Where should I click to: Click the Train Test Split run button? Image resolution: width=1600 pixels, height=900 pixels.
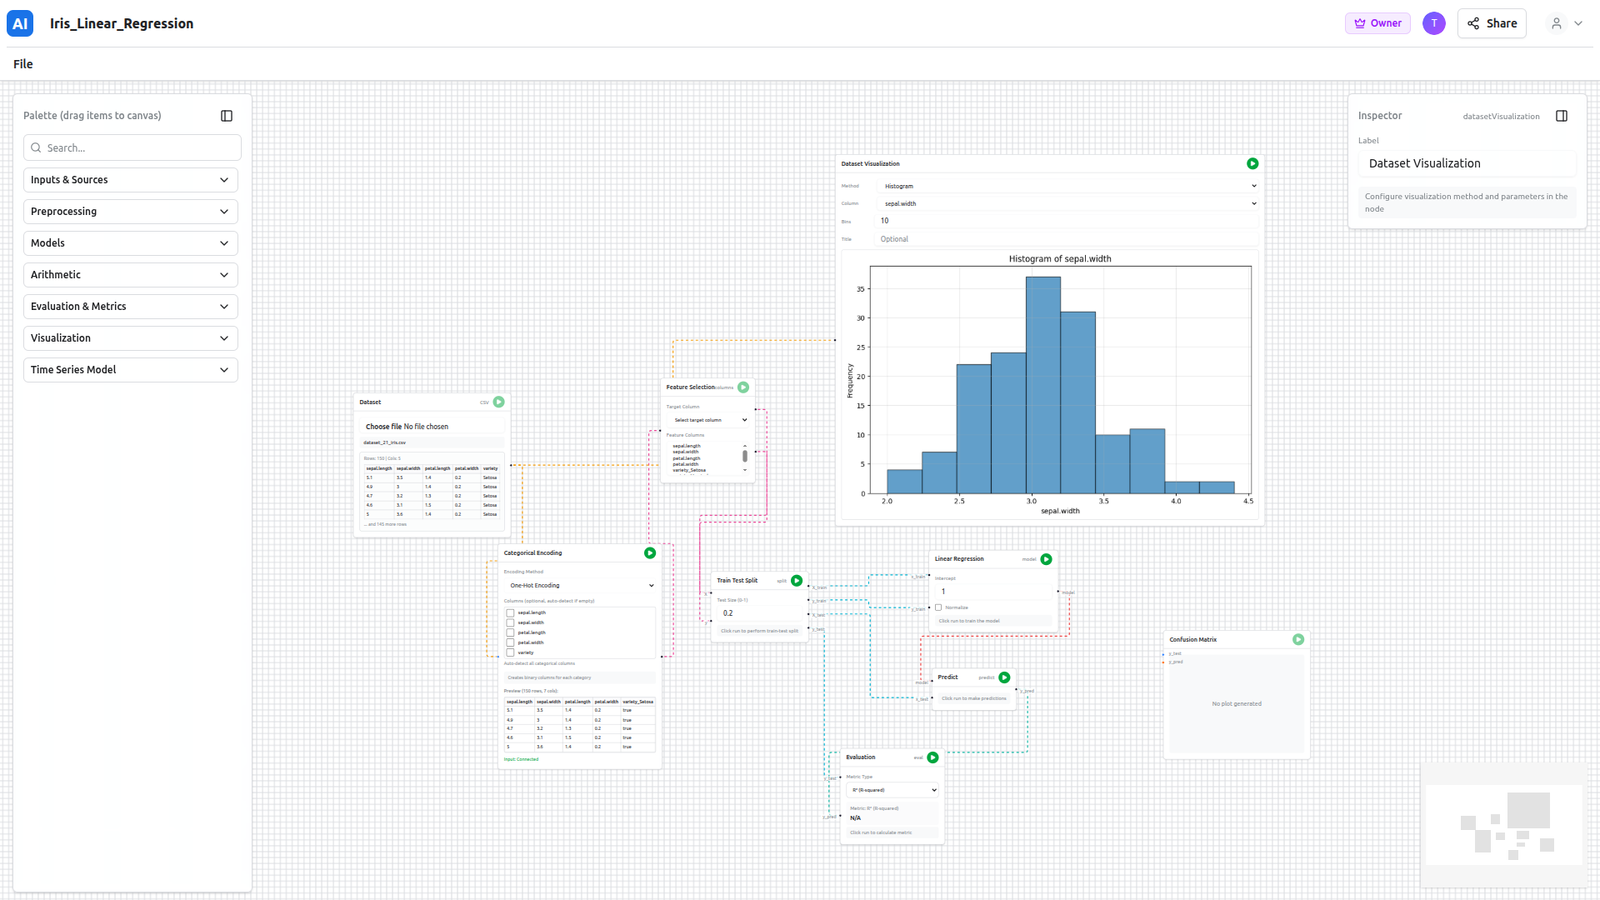tap(797, 581)
